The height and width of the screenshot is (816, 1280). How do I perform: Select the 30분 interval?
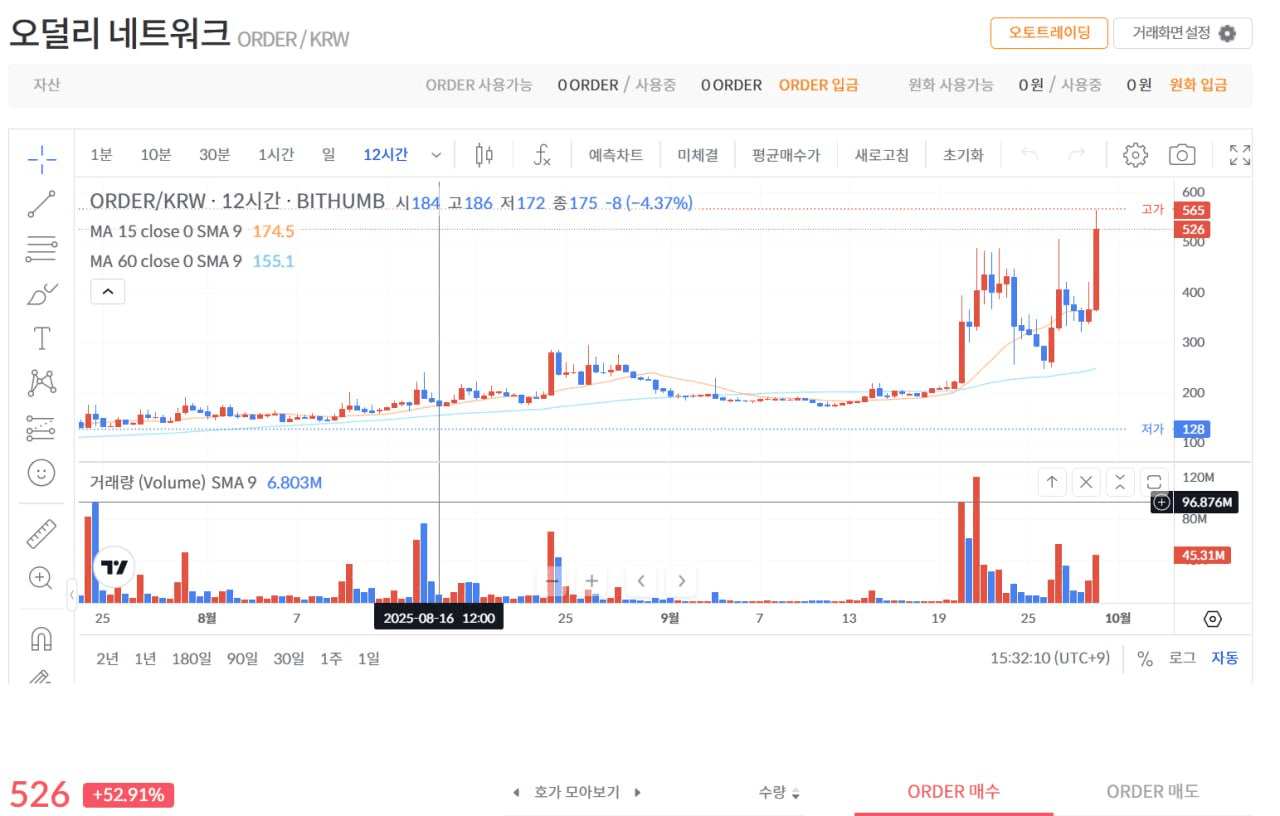(214, 155)
